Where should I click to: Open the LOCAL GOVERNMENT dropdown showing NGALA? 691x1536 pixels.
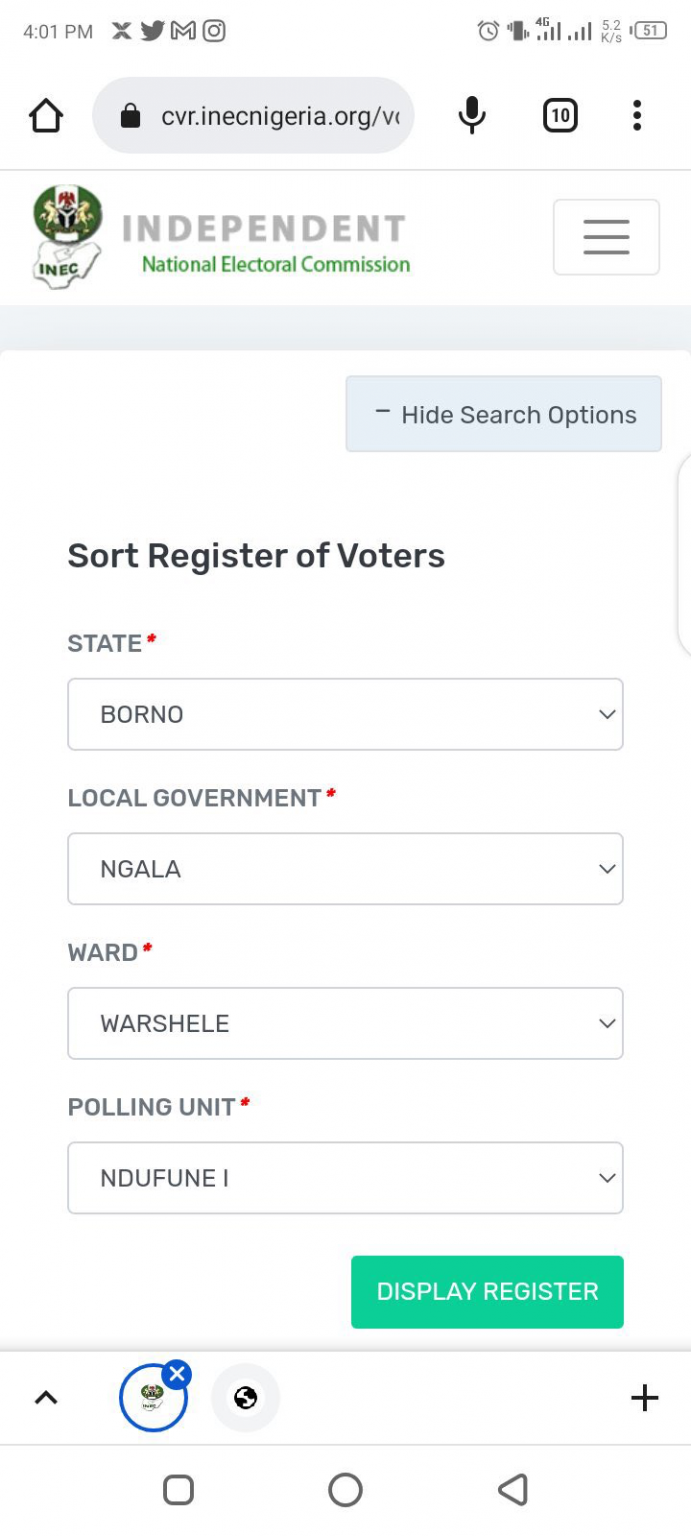pos(345,869)
